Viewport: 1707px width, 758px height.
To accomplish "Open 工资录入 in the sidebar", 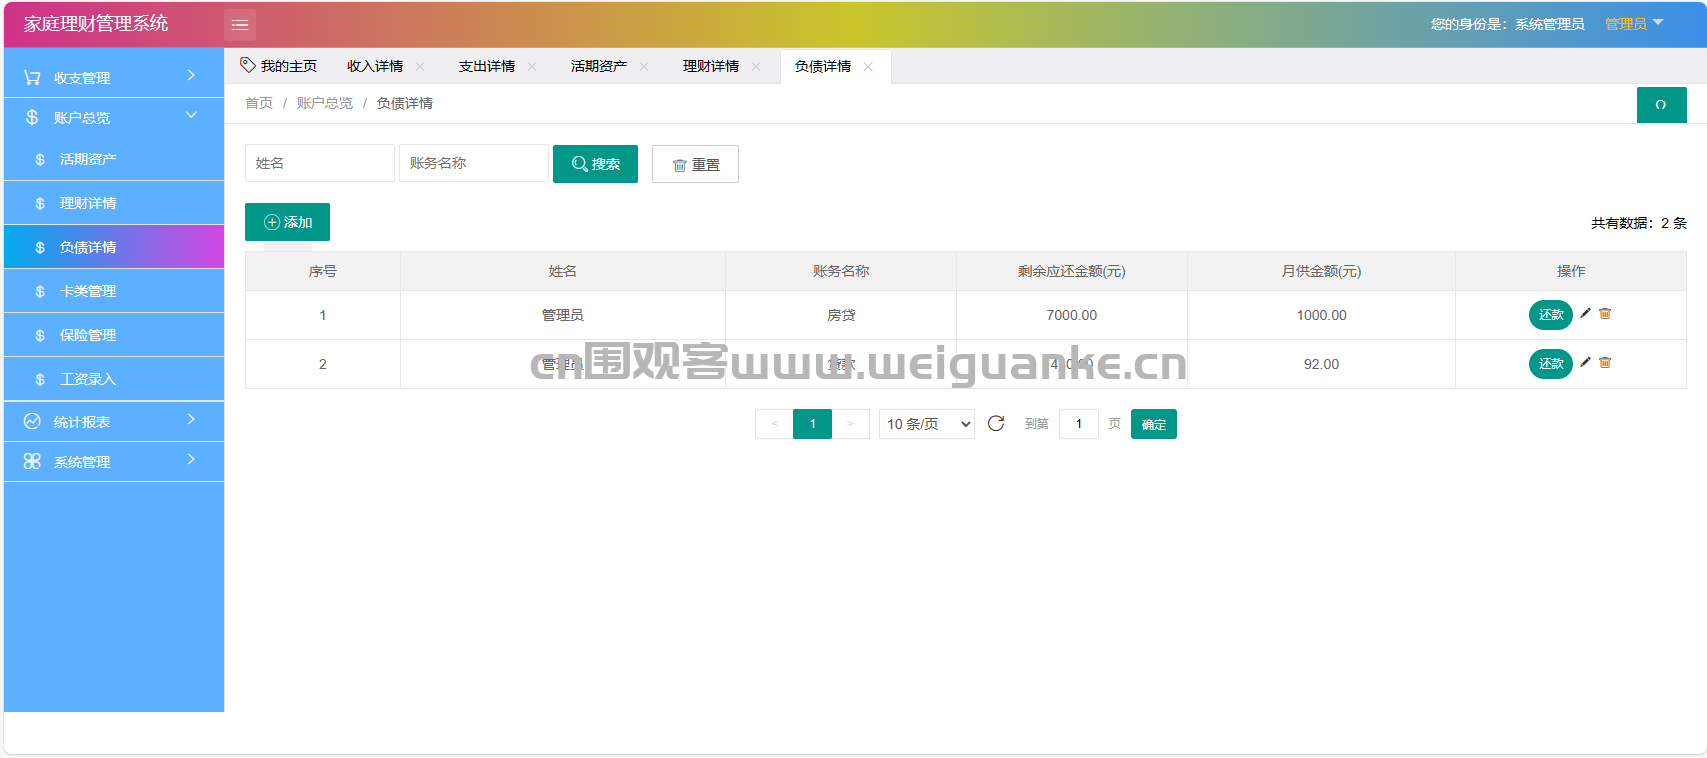I will [114, 379].
